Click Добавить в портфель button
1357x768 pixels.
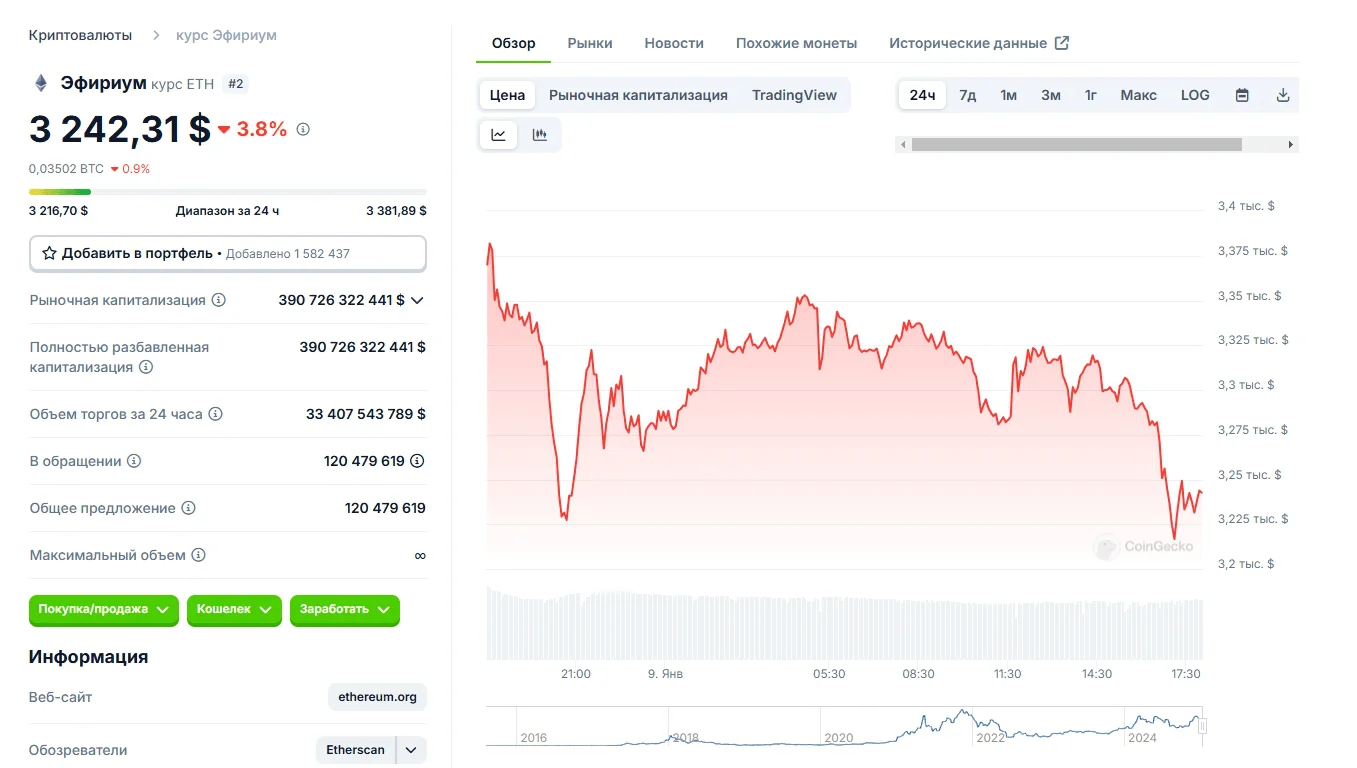pyautogui.click(x=227, y=254)
